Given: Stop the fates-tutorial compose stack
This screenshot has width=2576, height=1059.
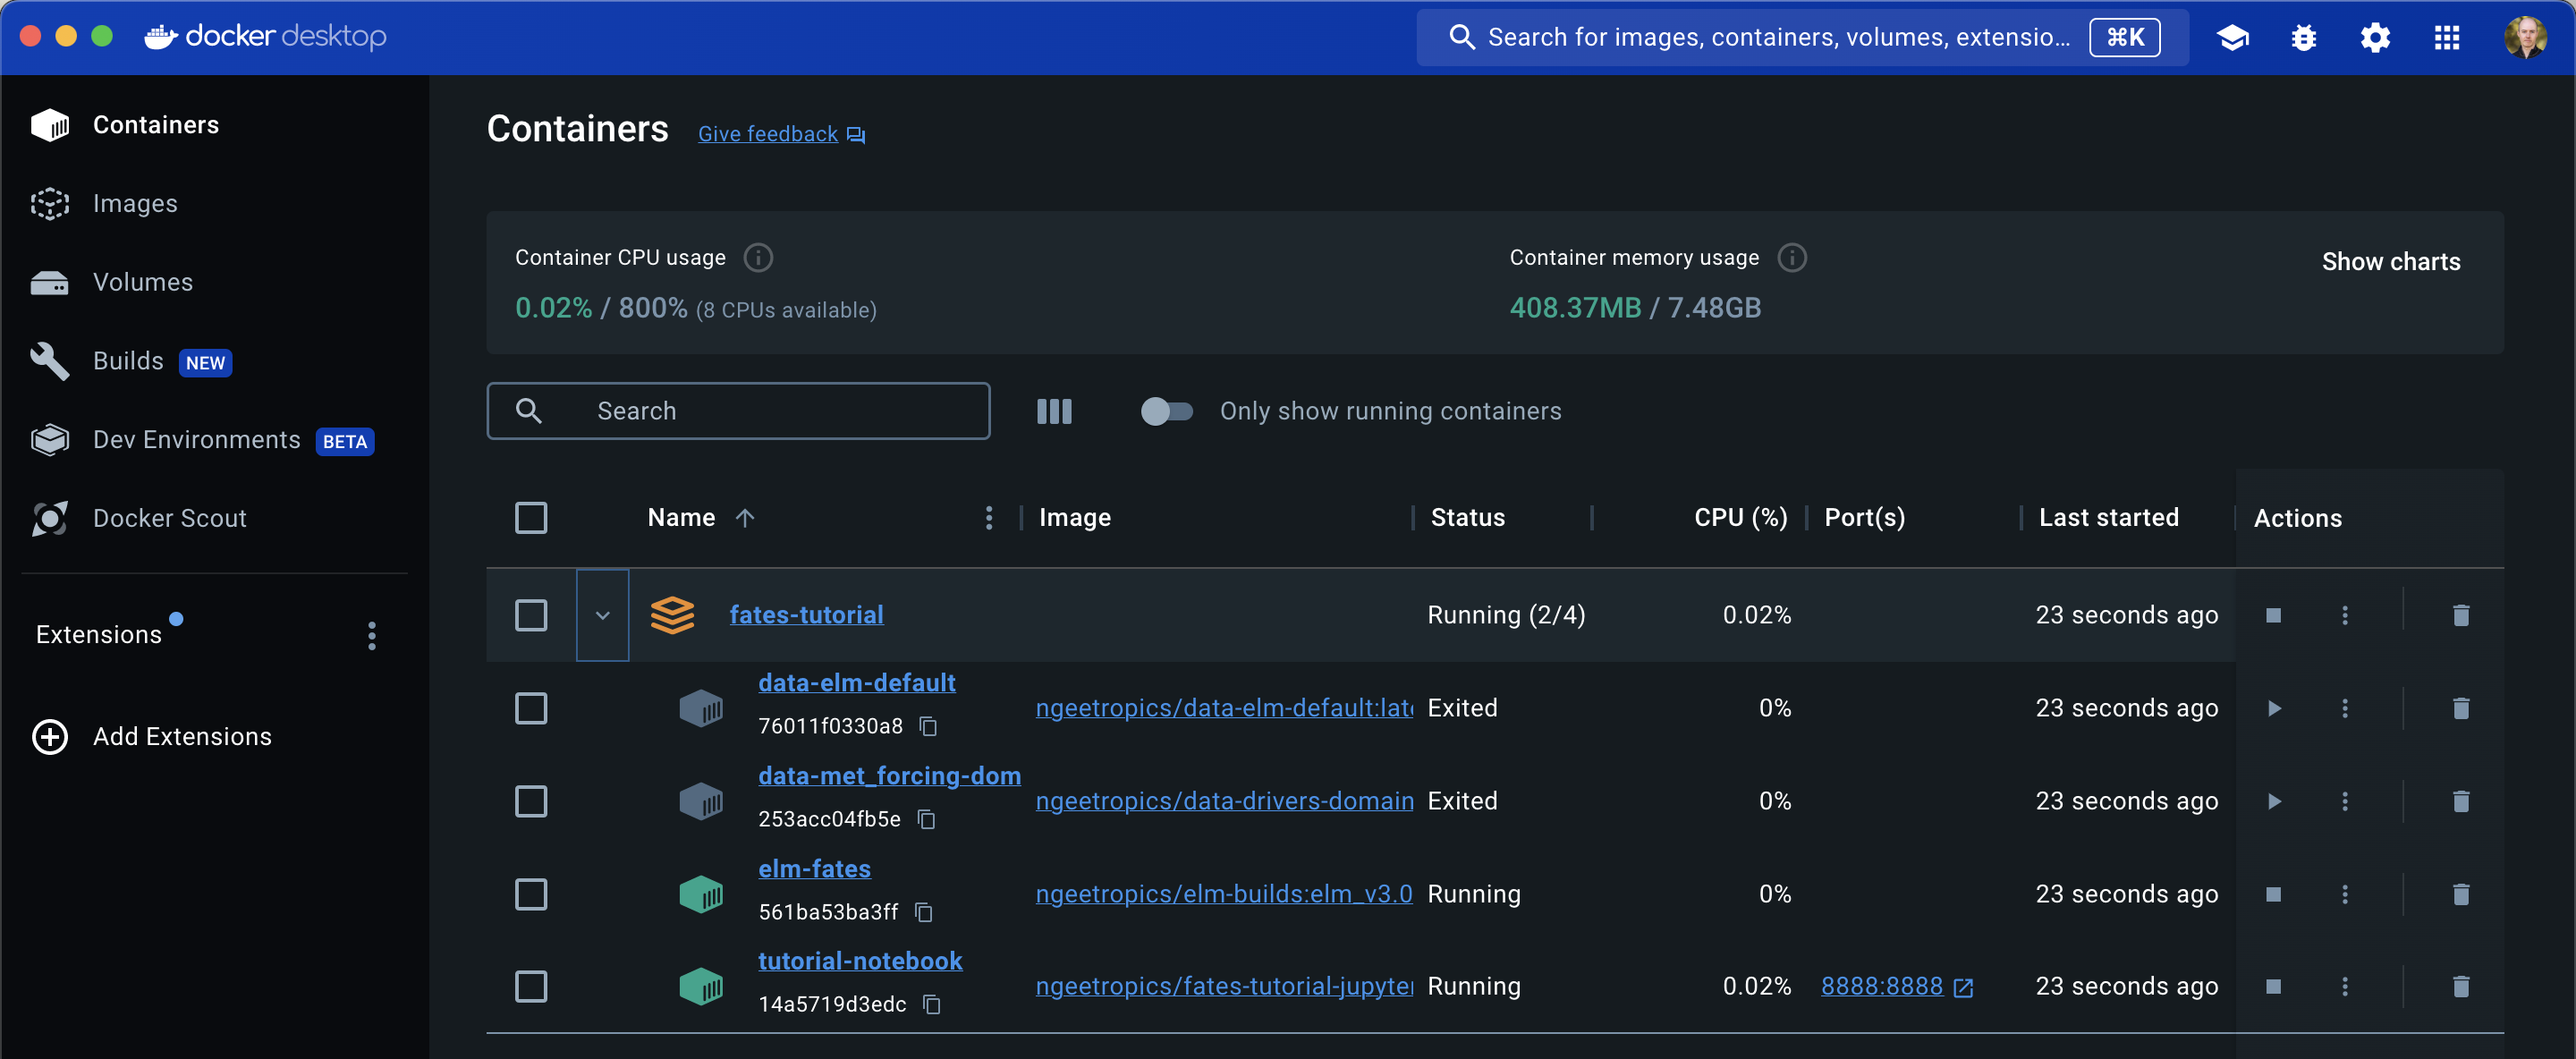Looking at the screenshot, I should pyautogui.click(x=2273, y=615).
